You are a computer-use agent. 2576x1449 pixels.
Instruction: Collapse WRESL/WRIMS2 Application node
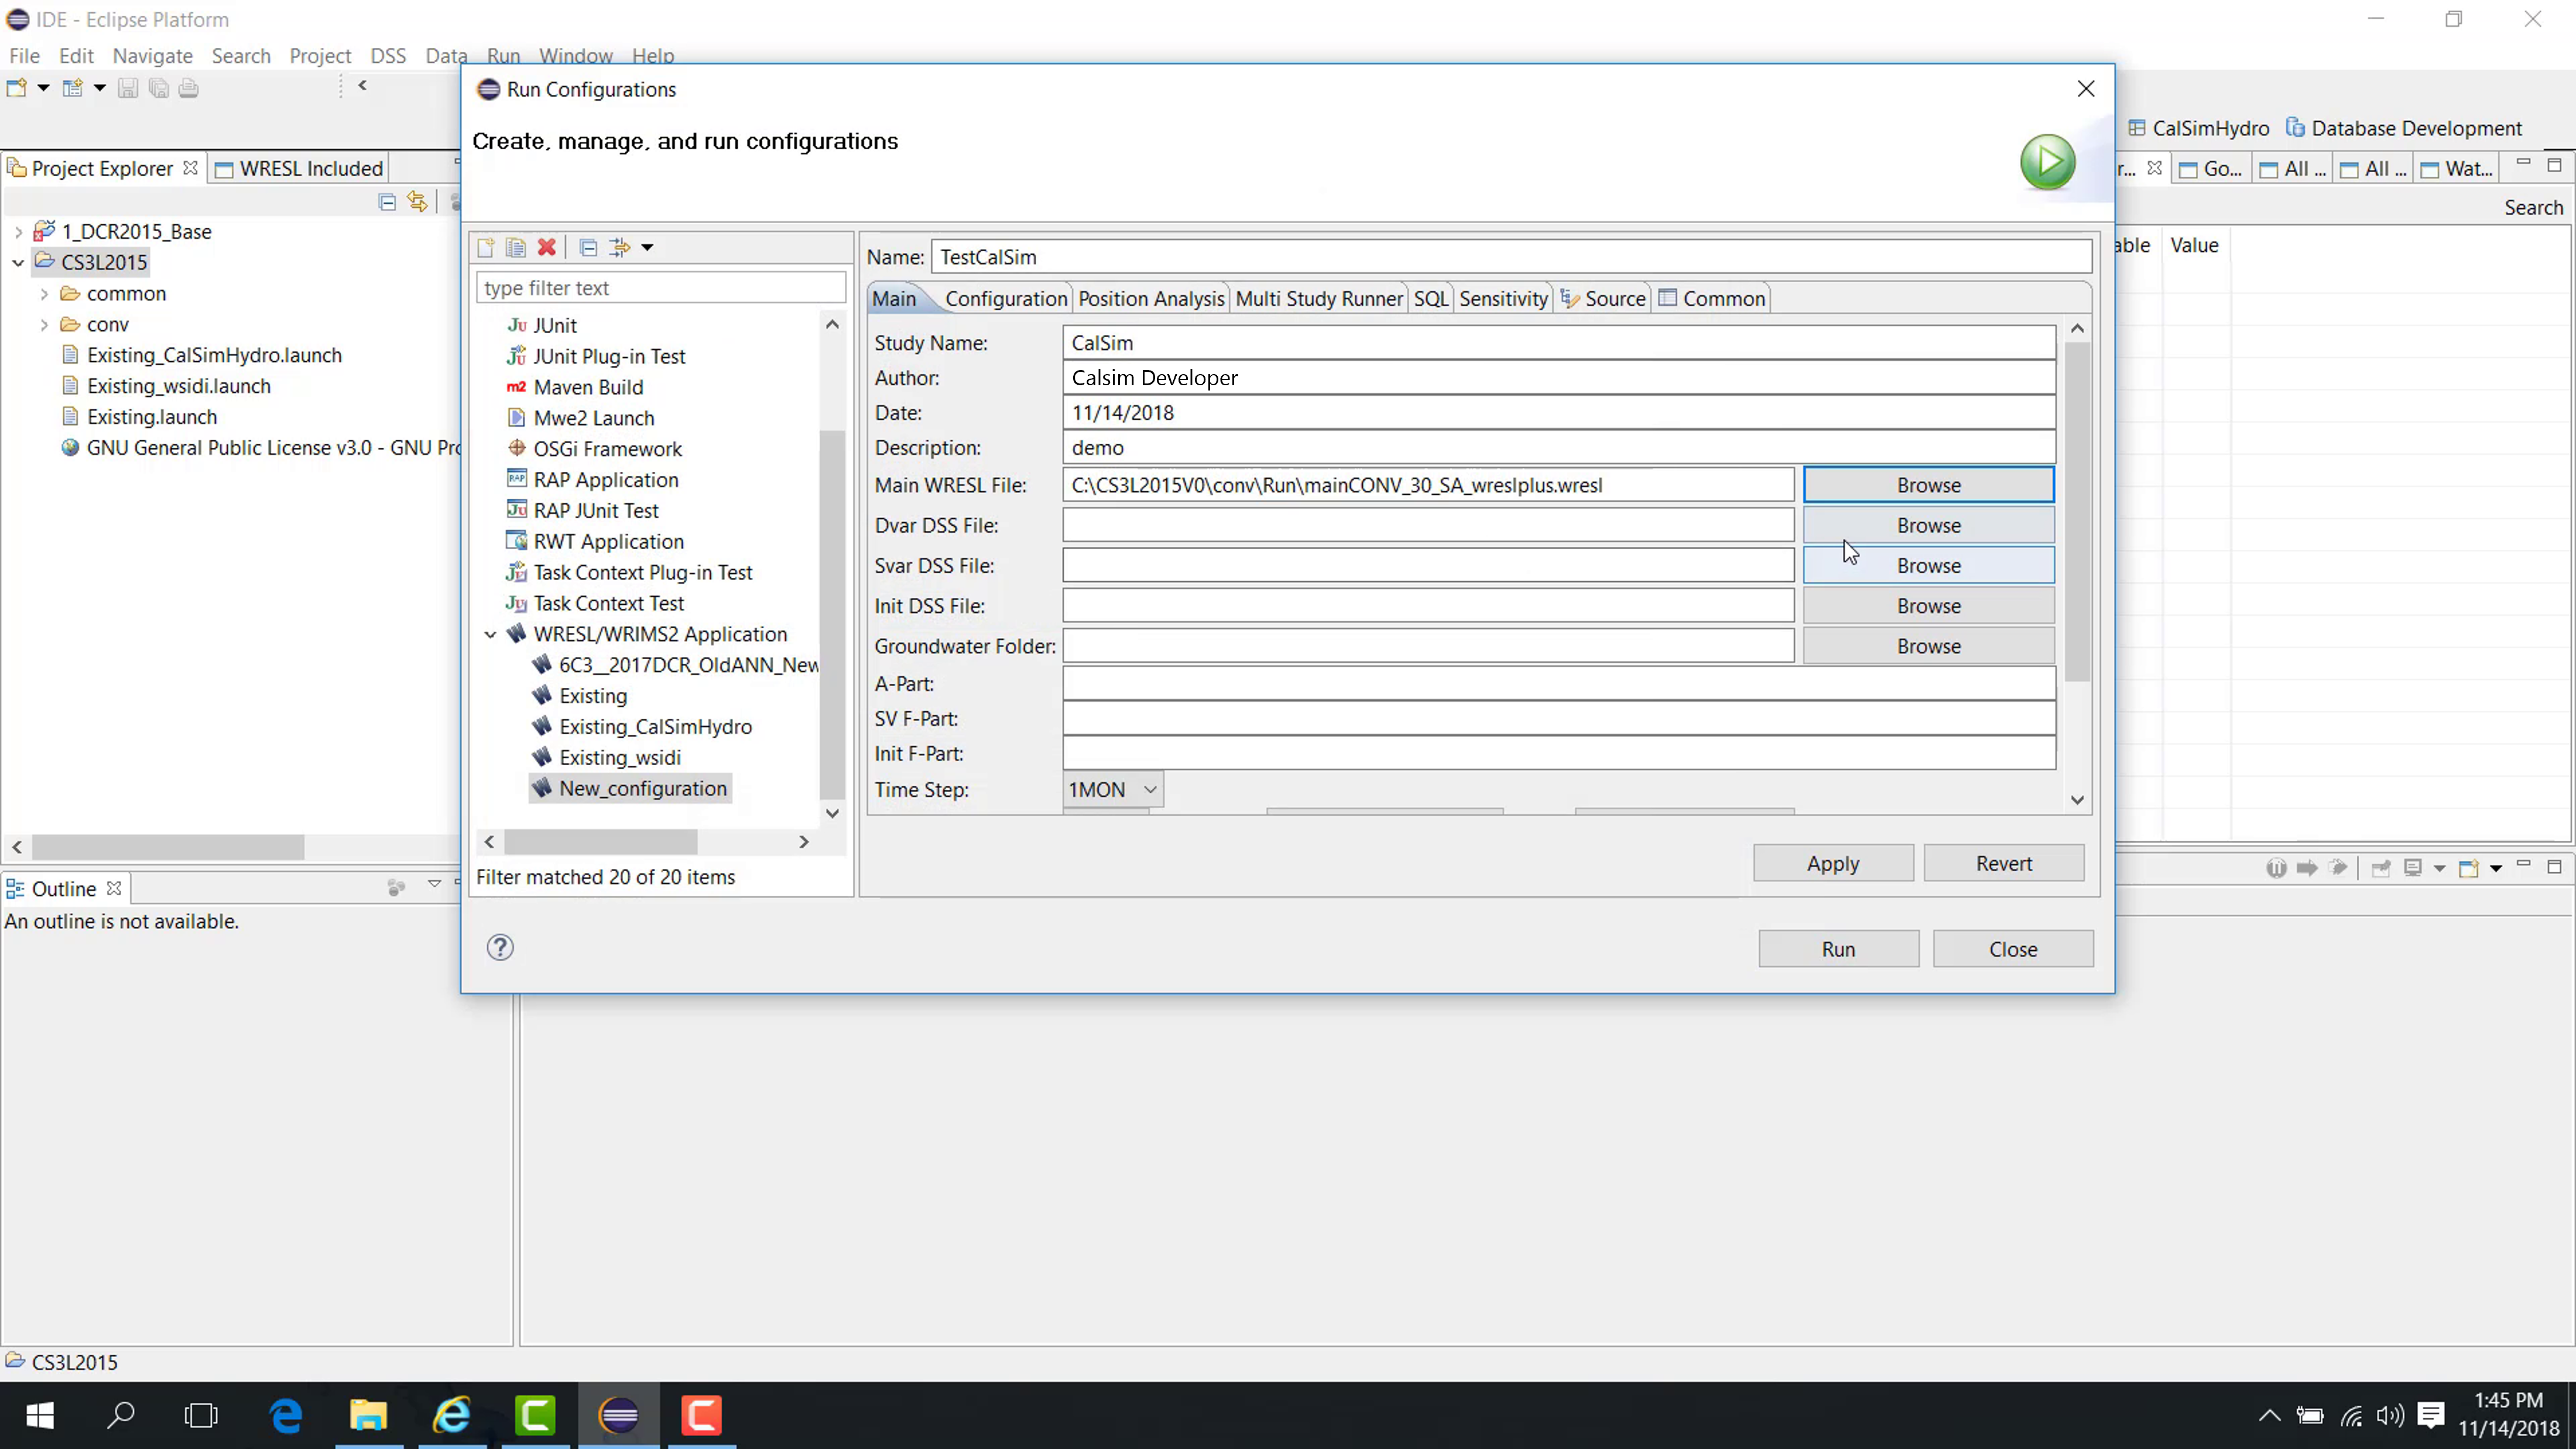point(490,634)
